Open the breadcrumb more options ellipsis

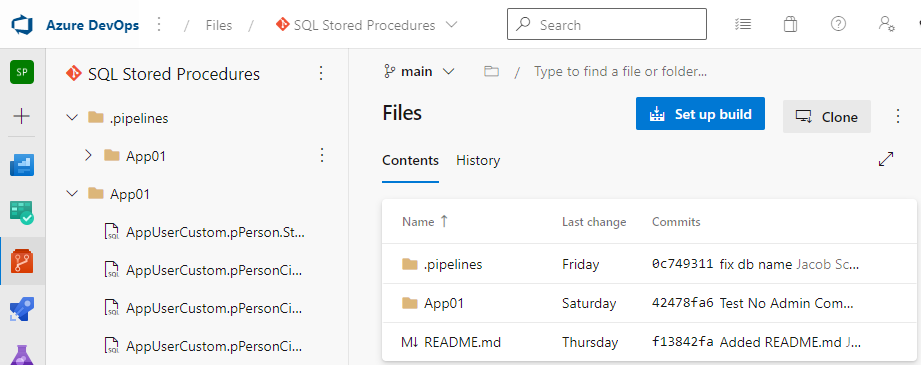click(x=159, y=25)
